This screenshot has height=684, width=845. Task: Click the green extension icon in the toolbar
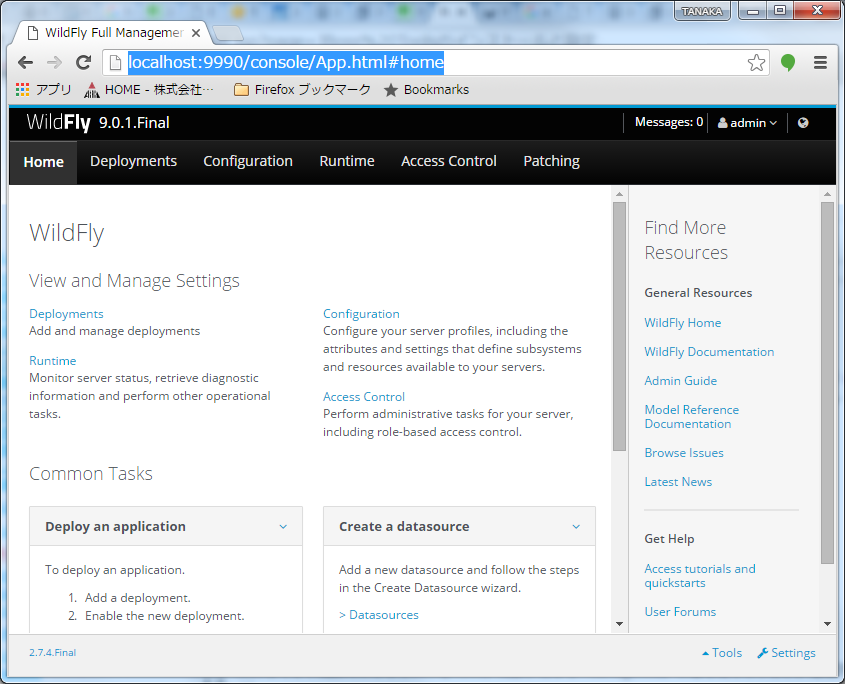tap(788, 63)
